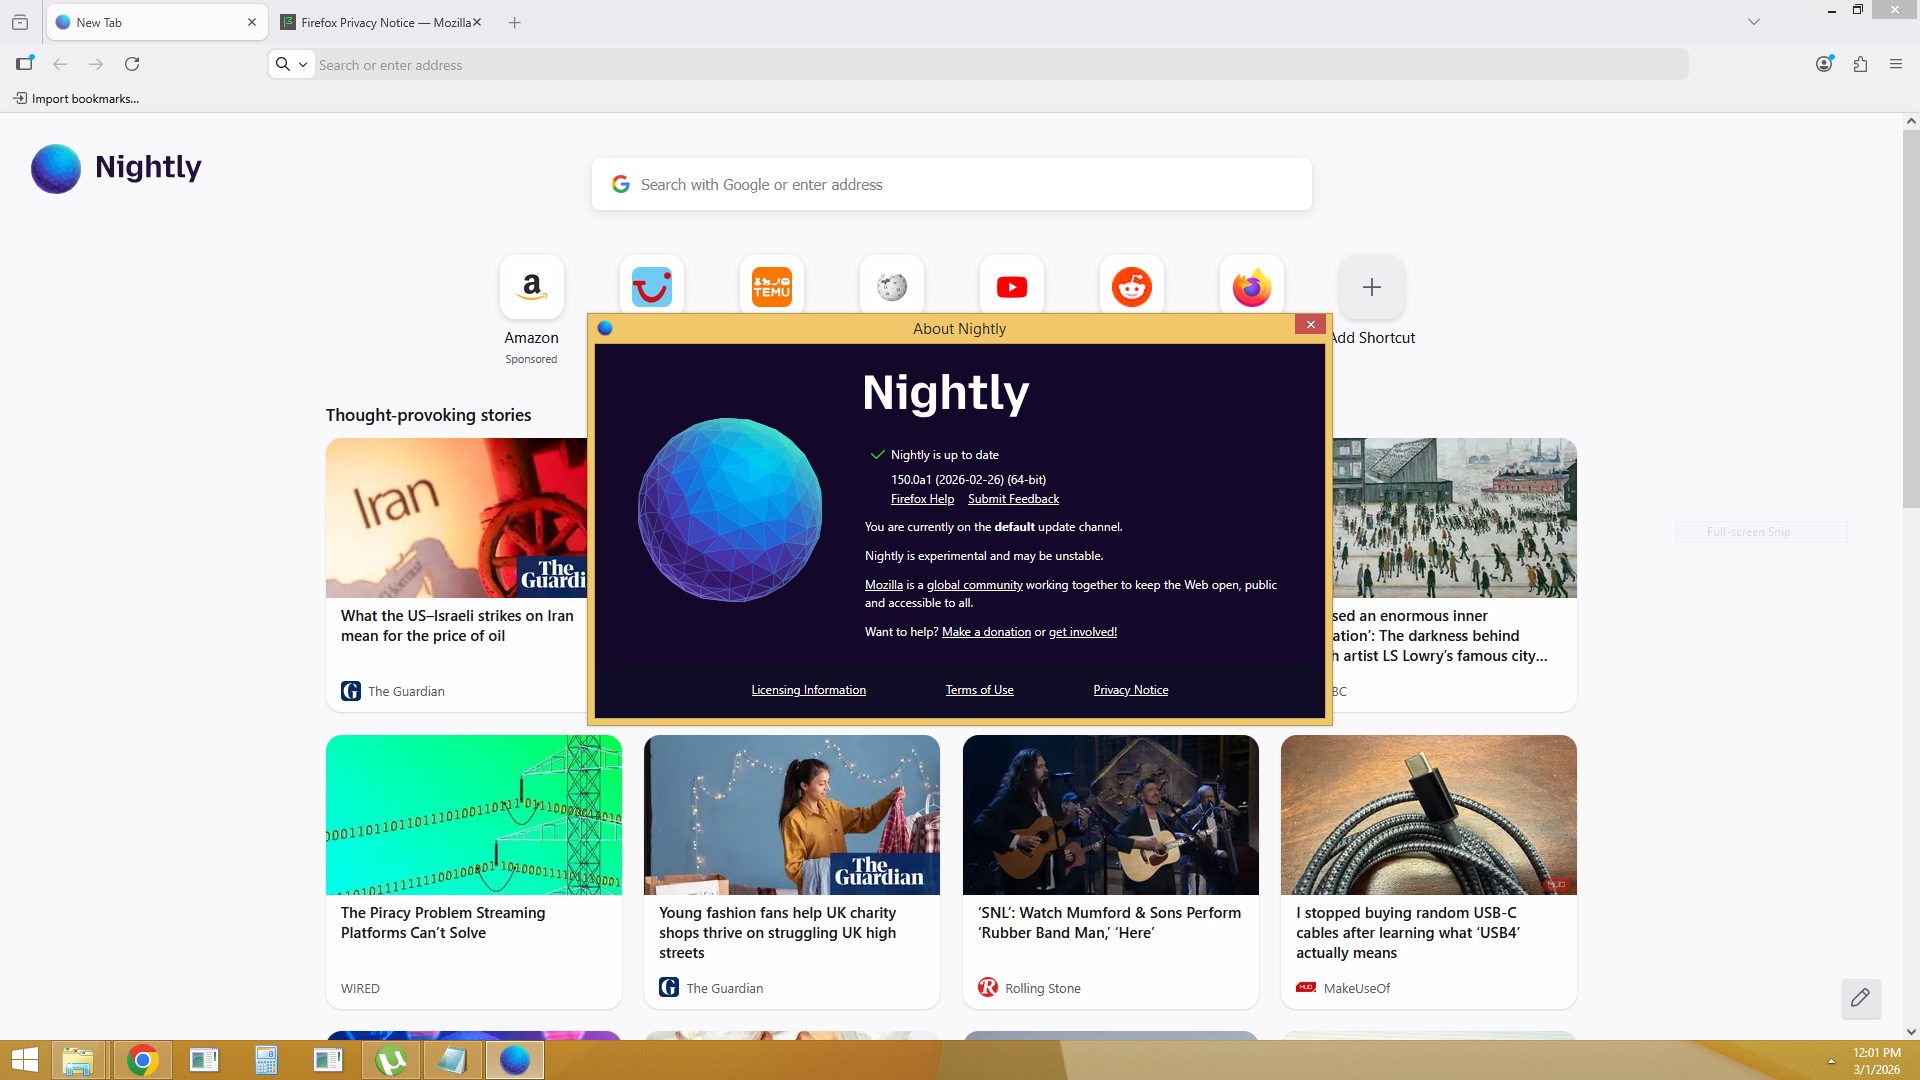
Task: Open the YouTube shortcut tile
Action: click(1011, 287)
